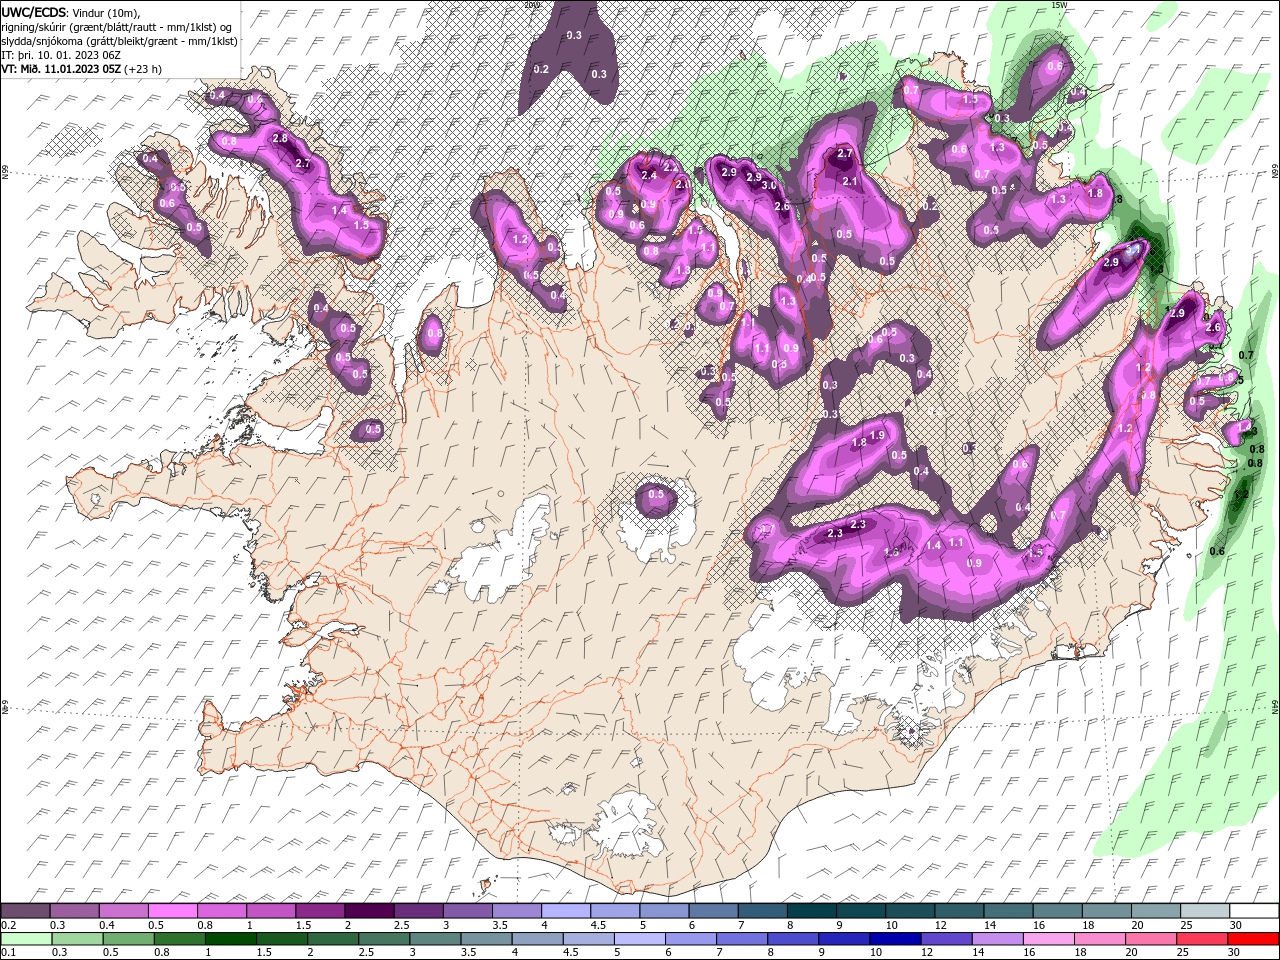This screenshot has height=960, width=1280.
Task: Click the crimson 25–30 rain legend swatch
Action: pos(1202,938)
